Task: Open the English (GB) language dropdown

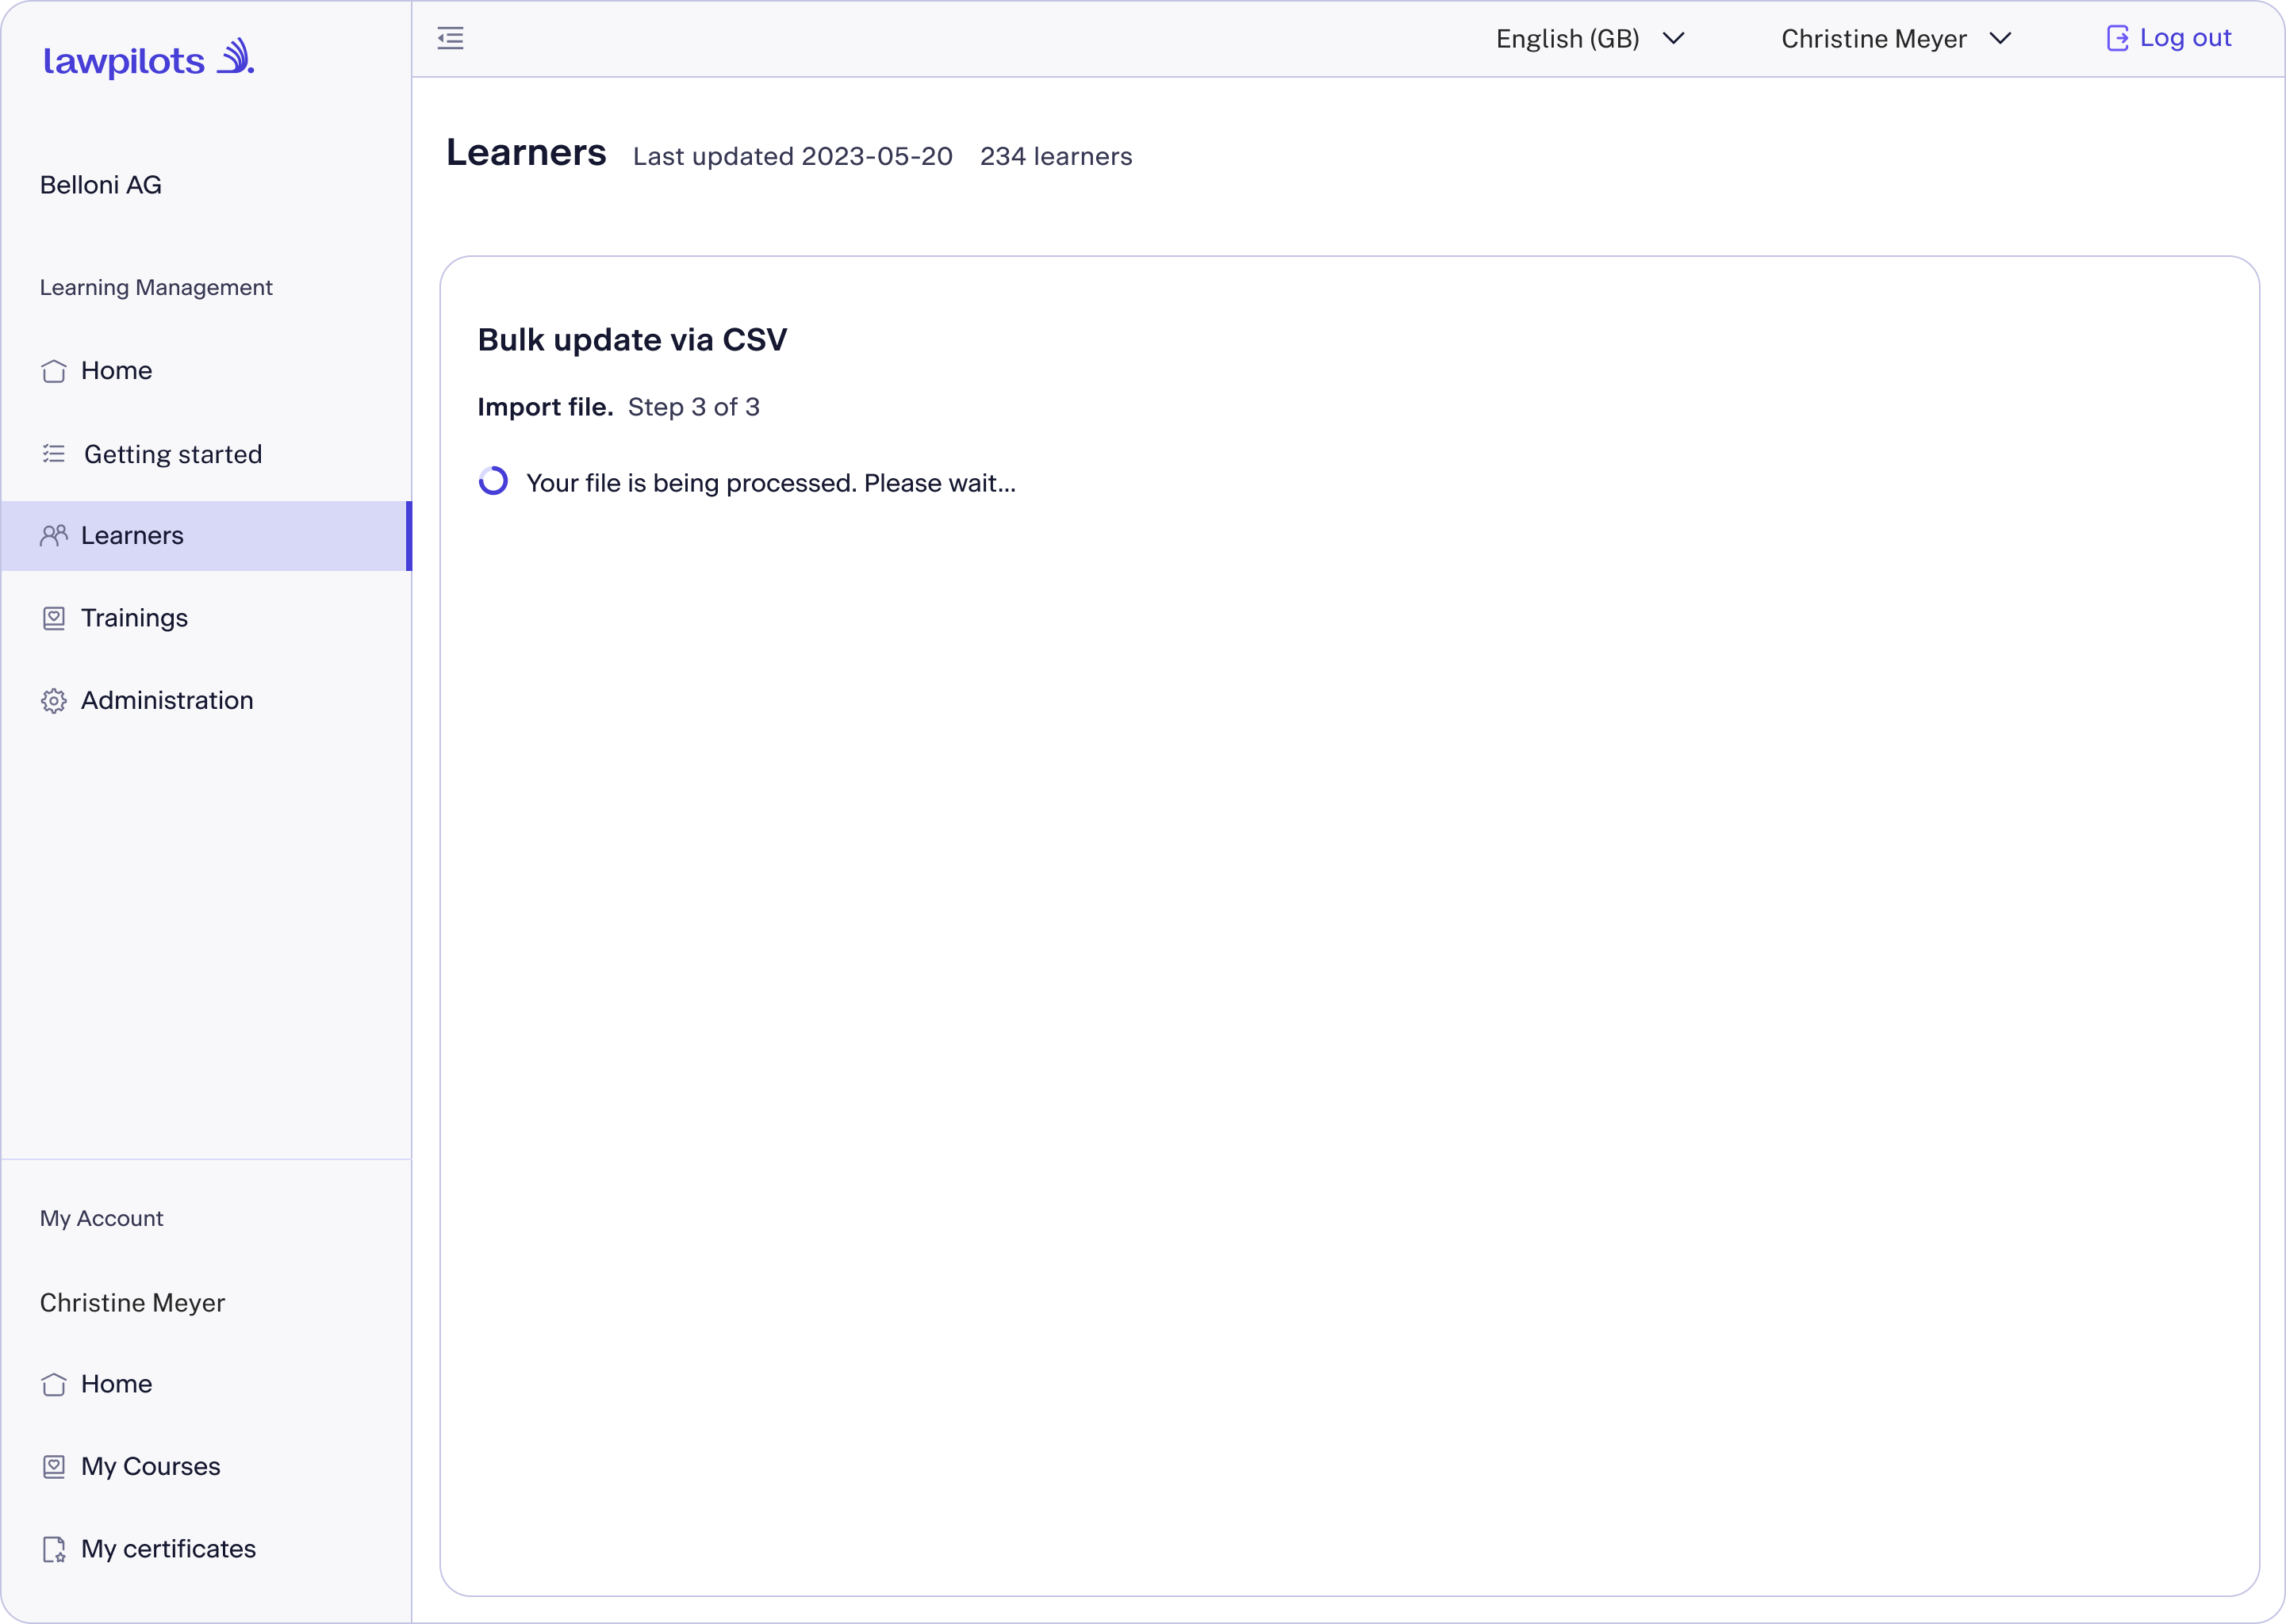Action: click(x=1590, y=38)
